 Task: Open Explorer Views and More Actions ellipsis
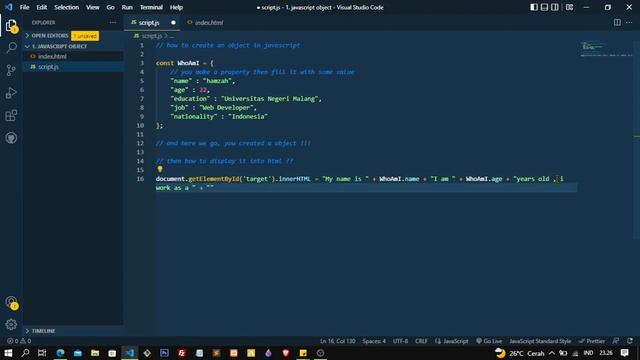(113, 22)
